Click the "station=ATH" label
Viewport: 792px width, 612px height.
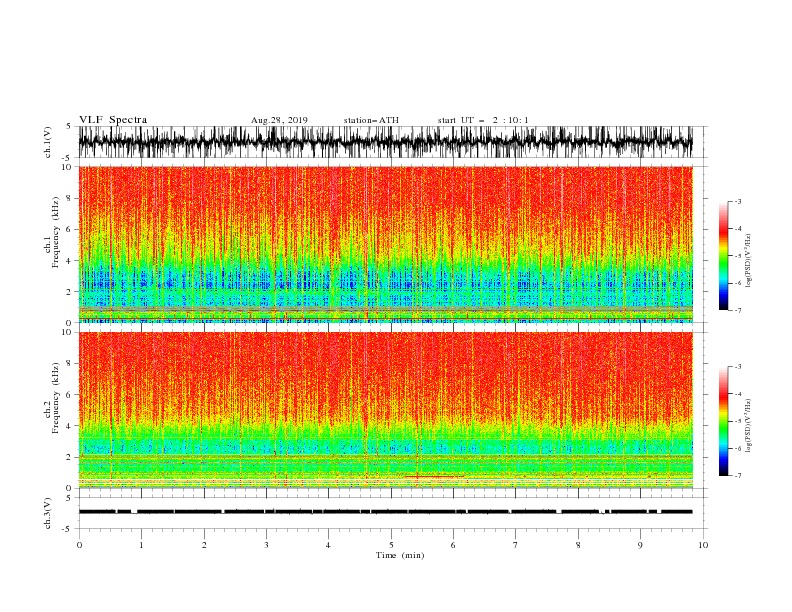371,120
